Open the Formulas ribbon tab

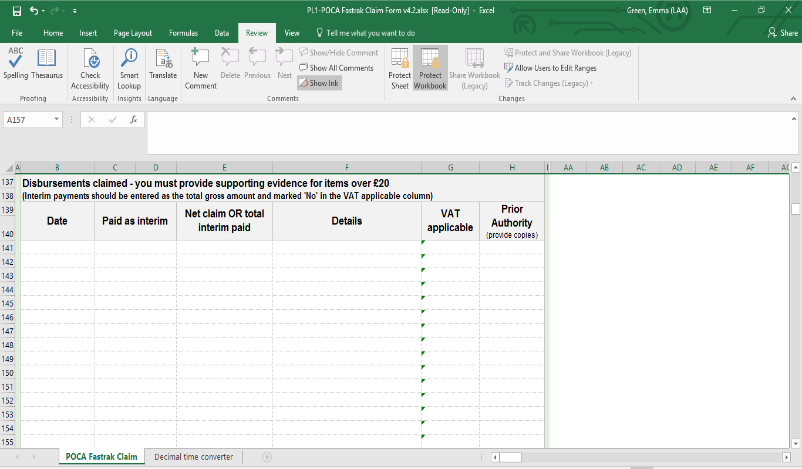pyautogui.click(x=183, y=33)
